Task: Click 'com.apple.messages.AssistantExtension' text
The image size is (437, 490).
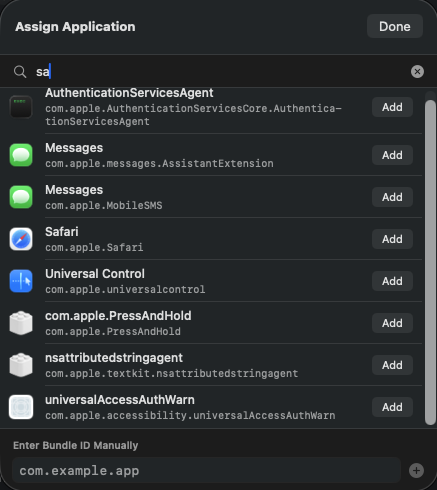Action: pyautogui.click(x=159, y=163)
